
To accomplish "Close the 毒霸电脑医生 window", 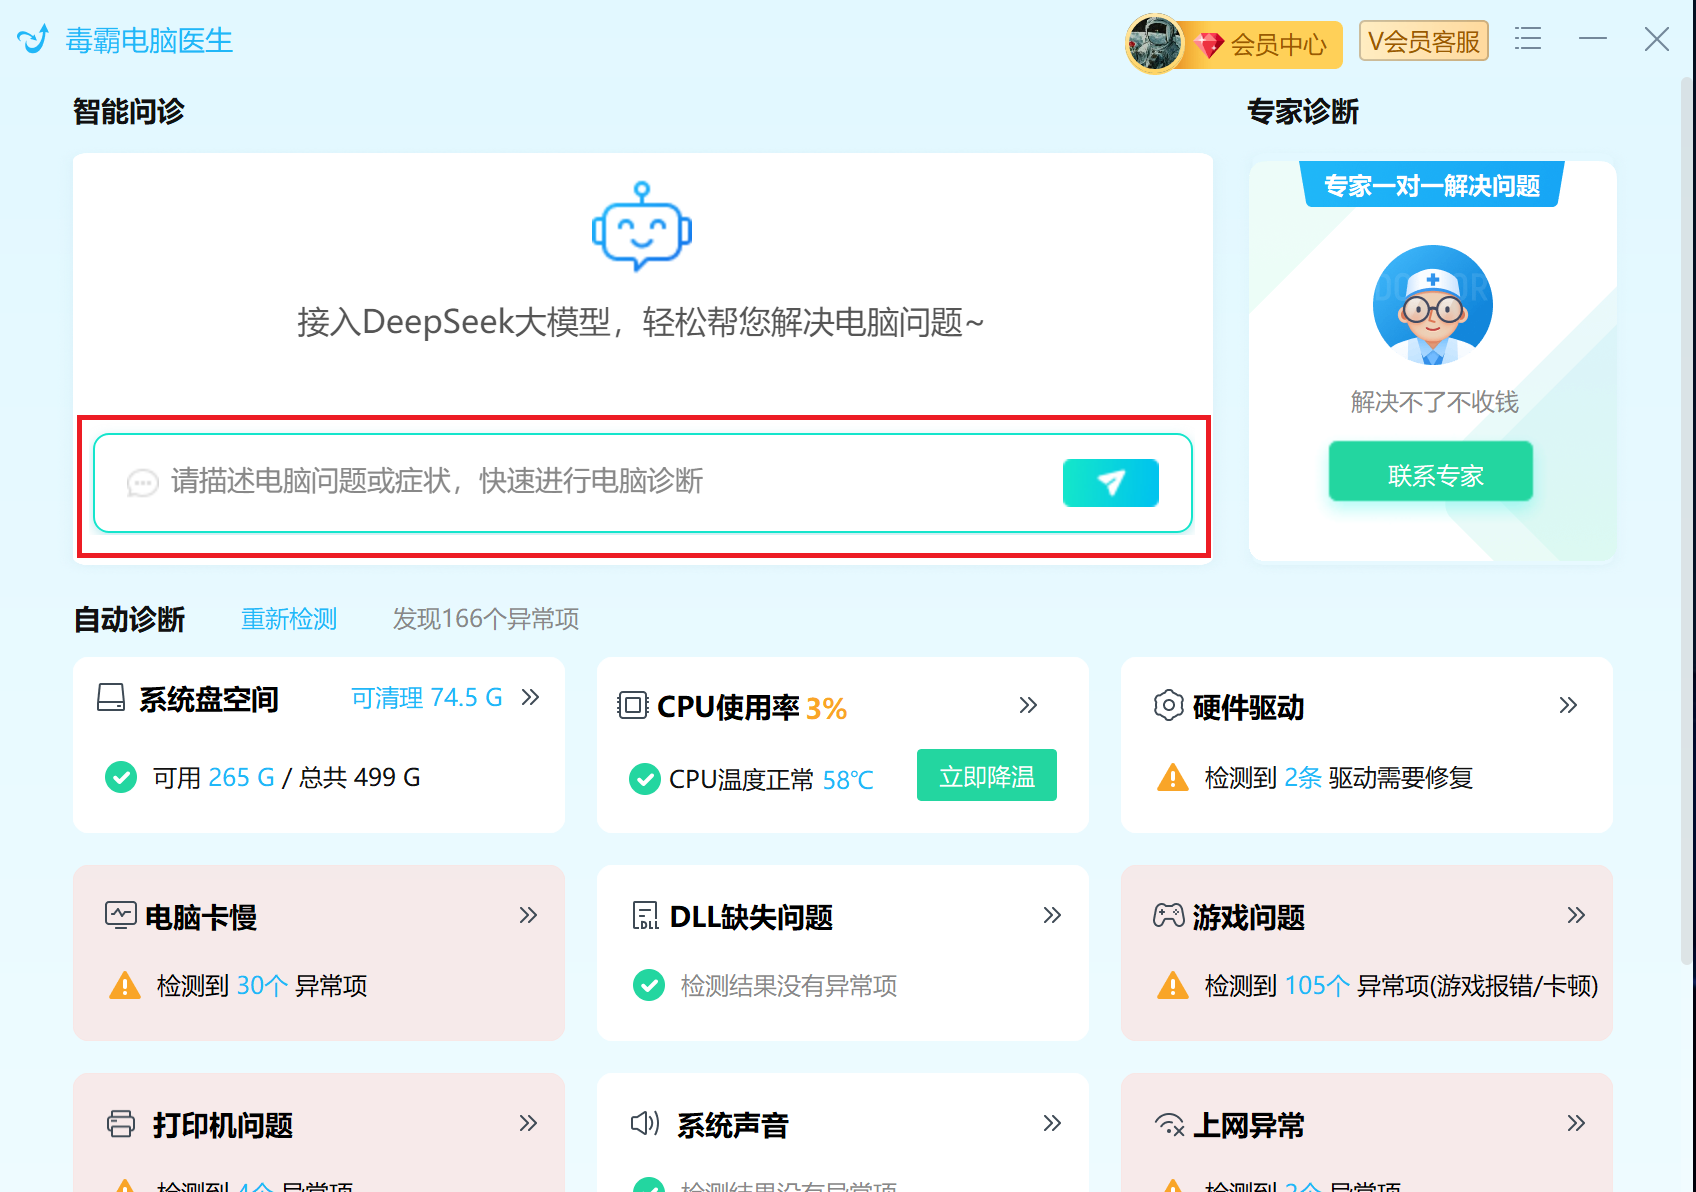I will click(x=1657, y=39).
